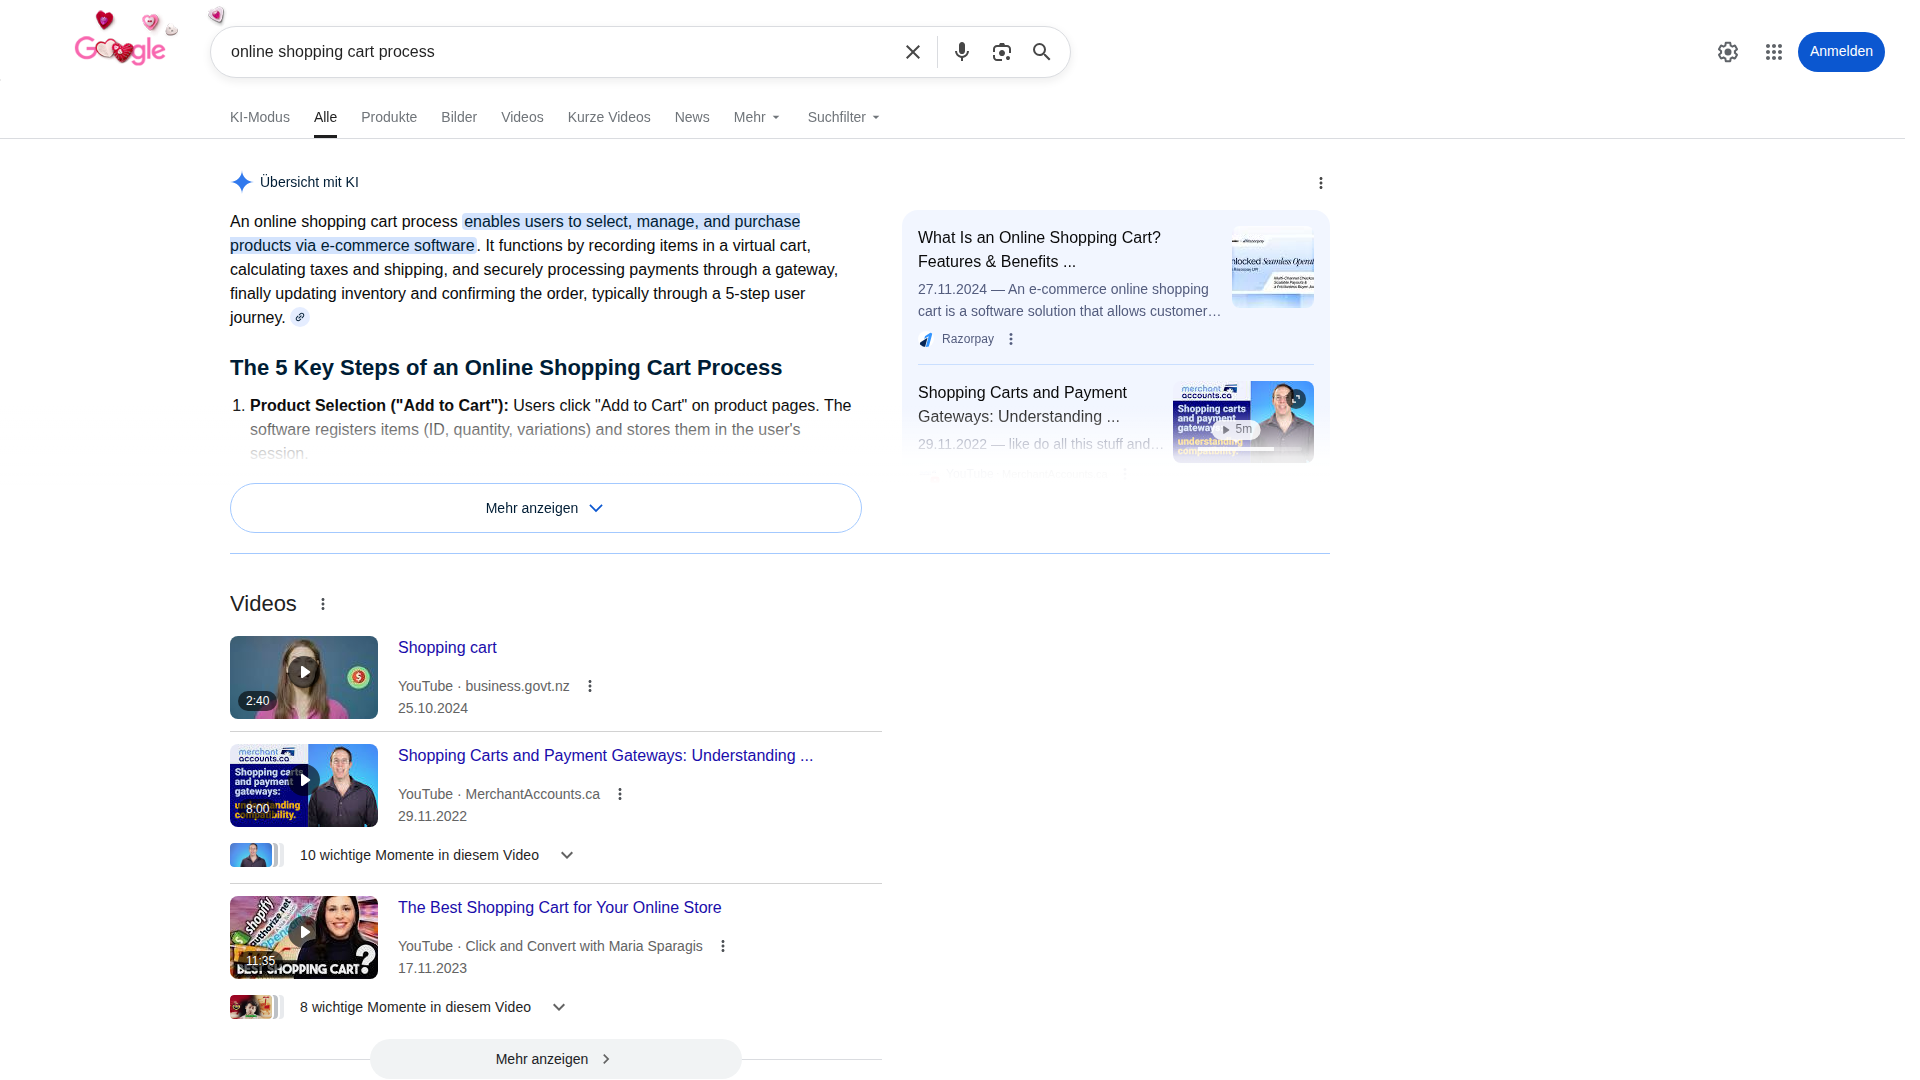
Task: Open Google Lens image search
Action: point(1002,51)
